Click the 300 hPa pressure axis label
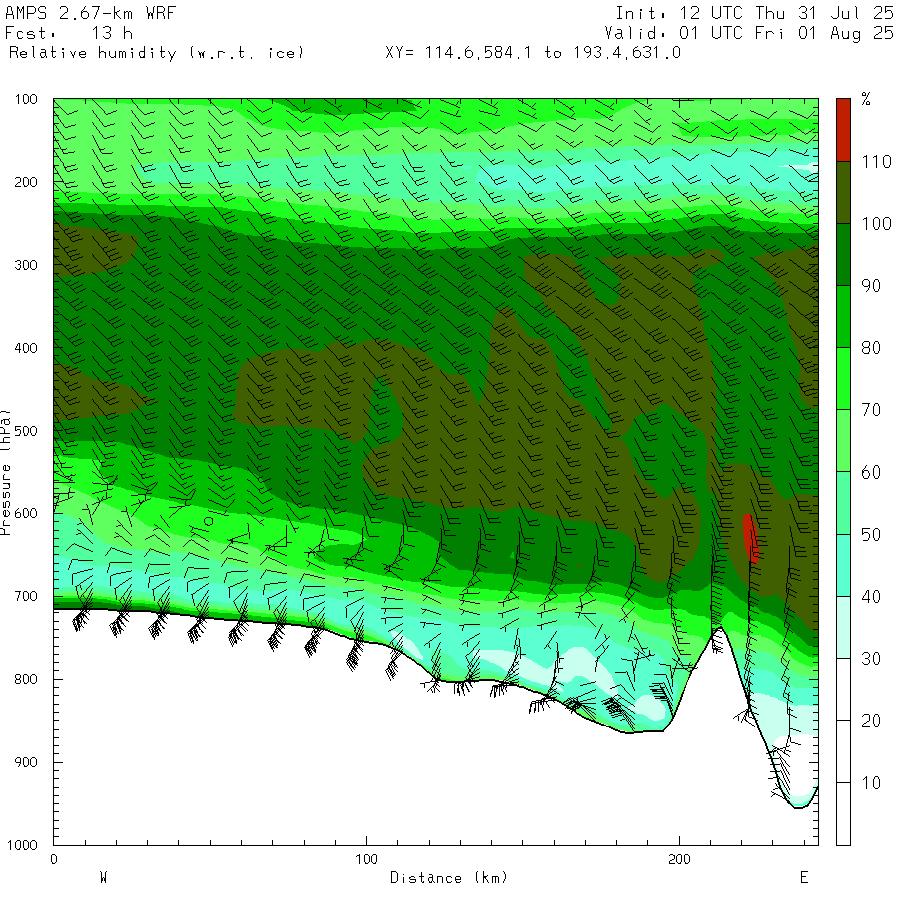This screenshot has height=900, width=900. pos(26,265)
